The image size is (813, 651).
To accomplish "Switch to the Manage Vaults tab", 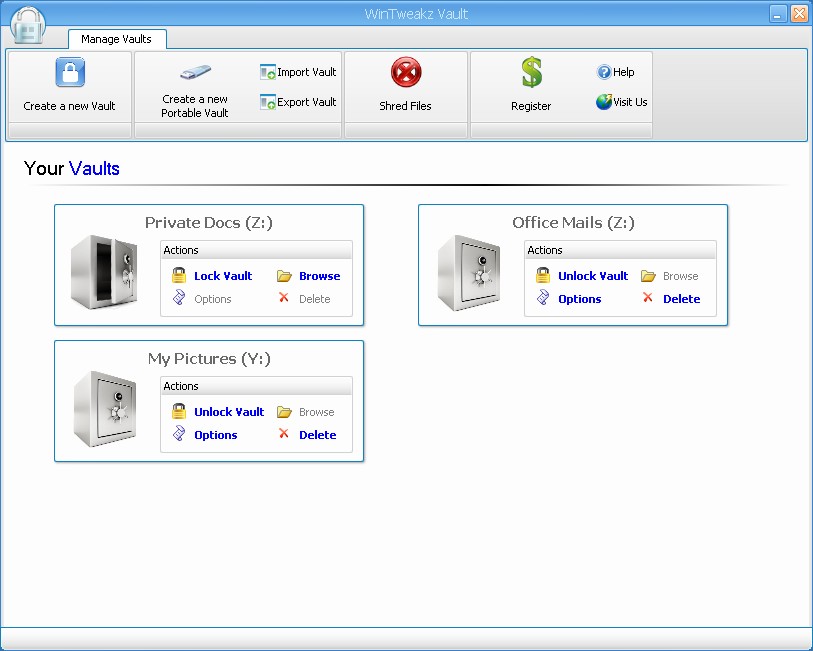I will point(117,39).
